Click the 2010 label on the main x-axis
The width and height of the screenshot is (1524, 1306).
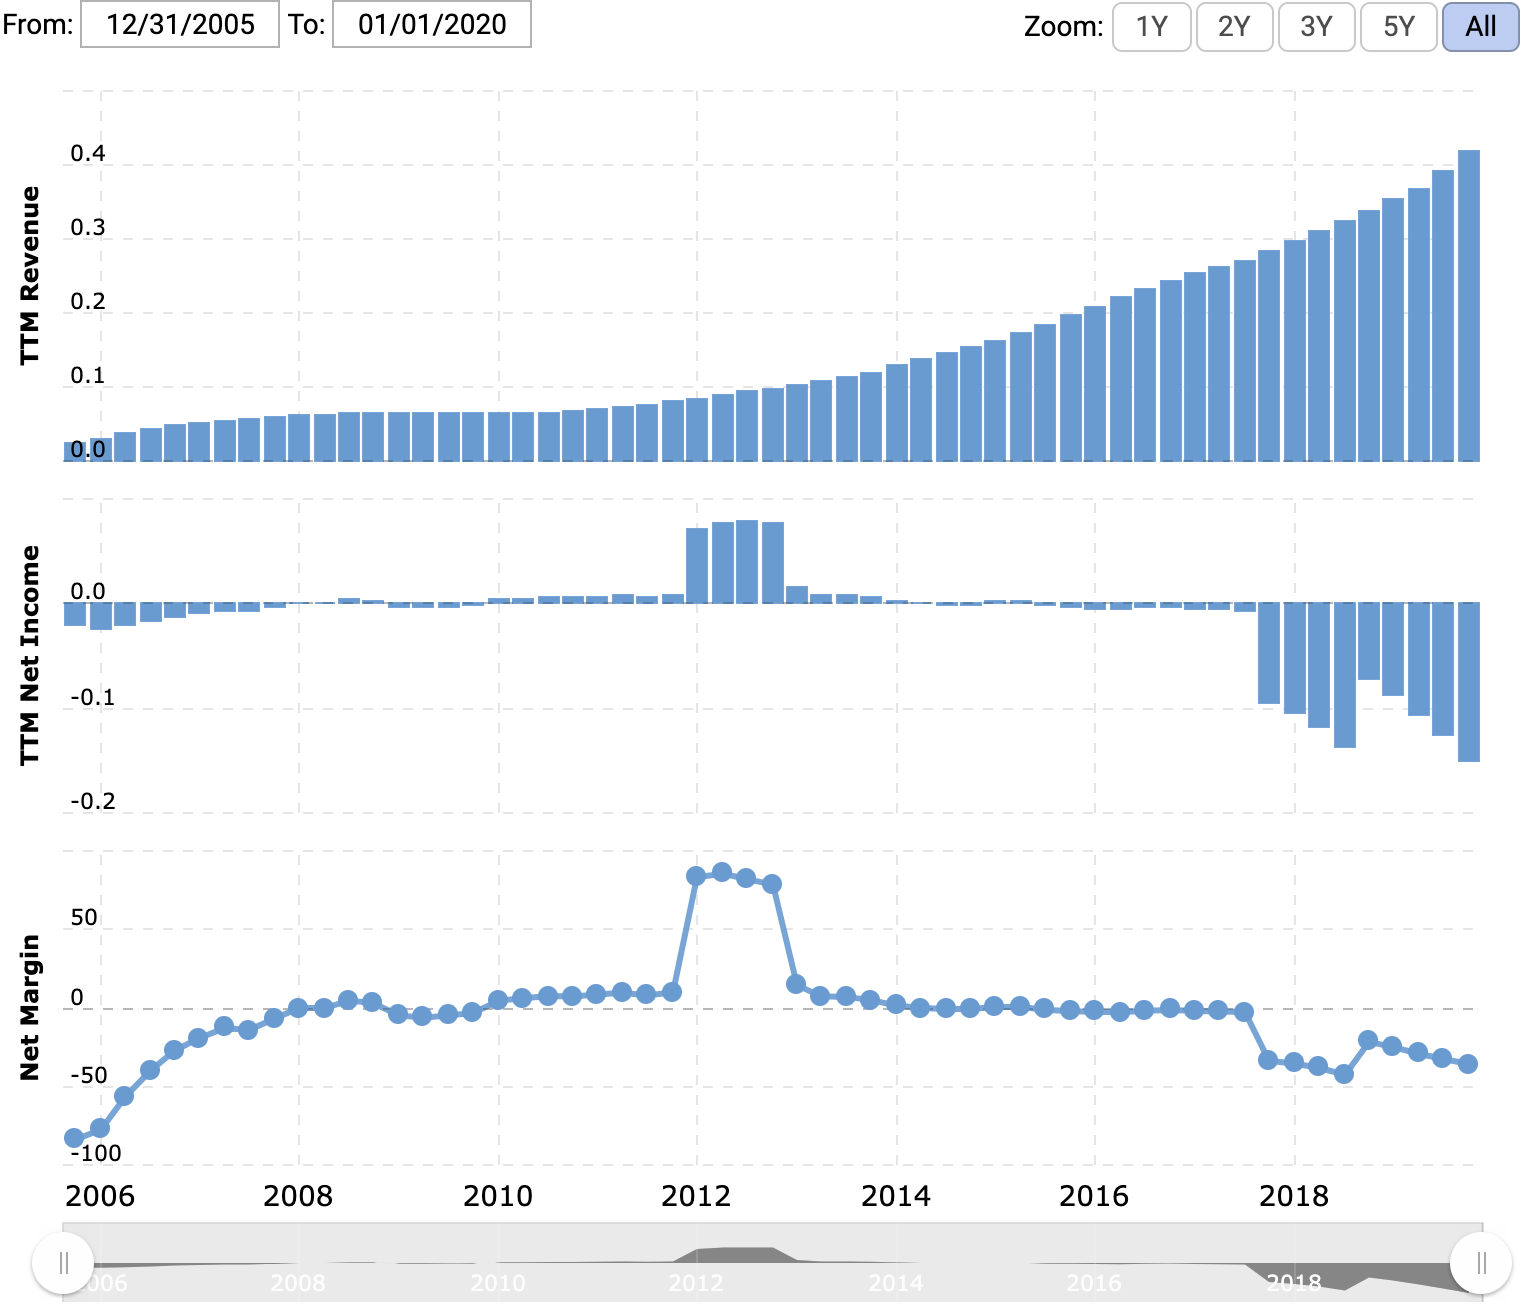tap(498, 1195)
